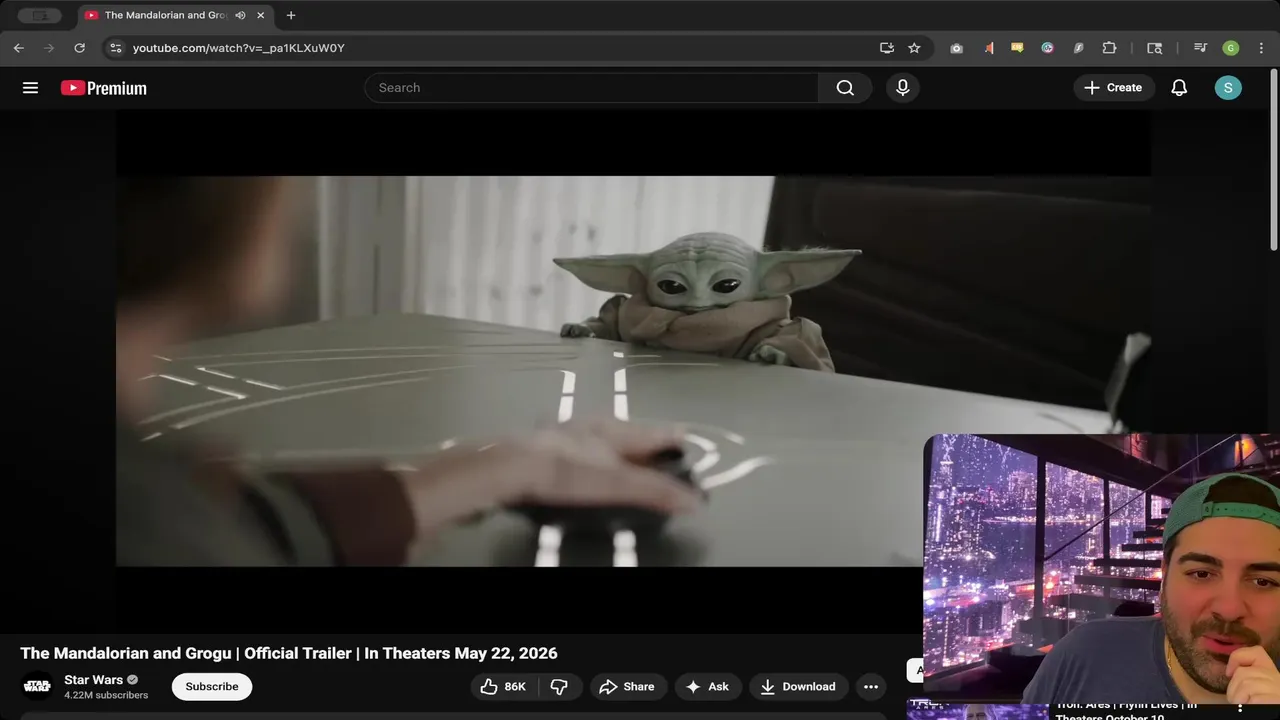Click into the YouTube Search box

[x=591, y=88]
